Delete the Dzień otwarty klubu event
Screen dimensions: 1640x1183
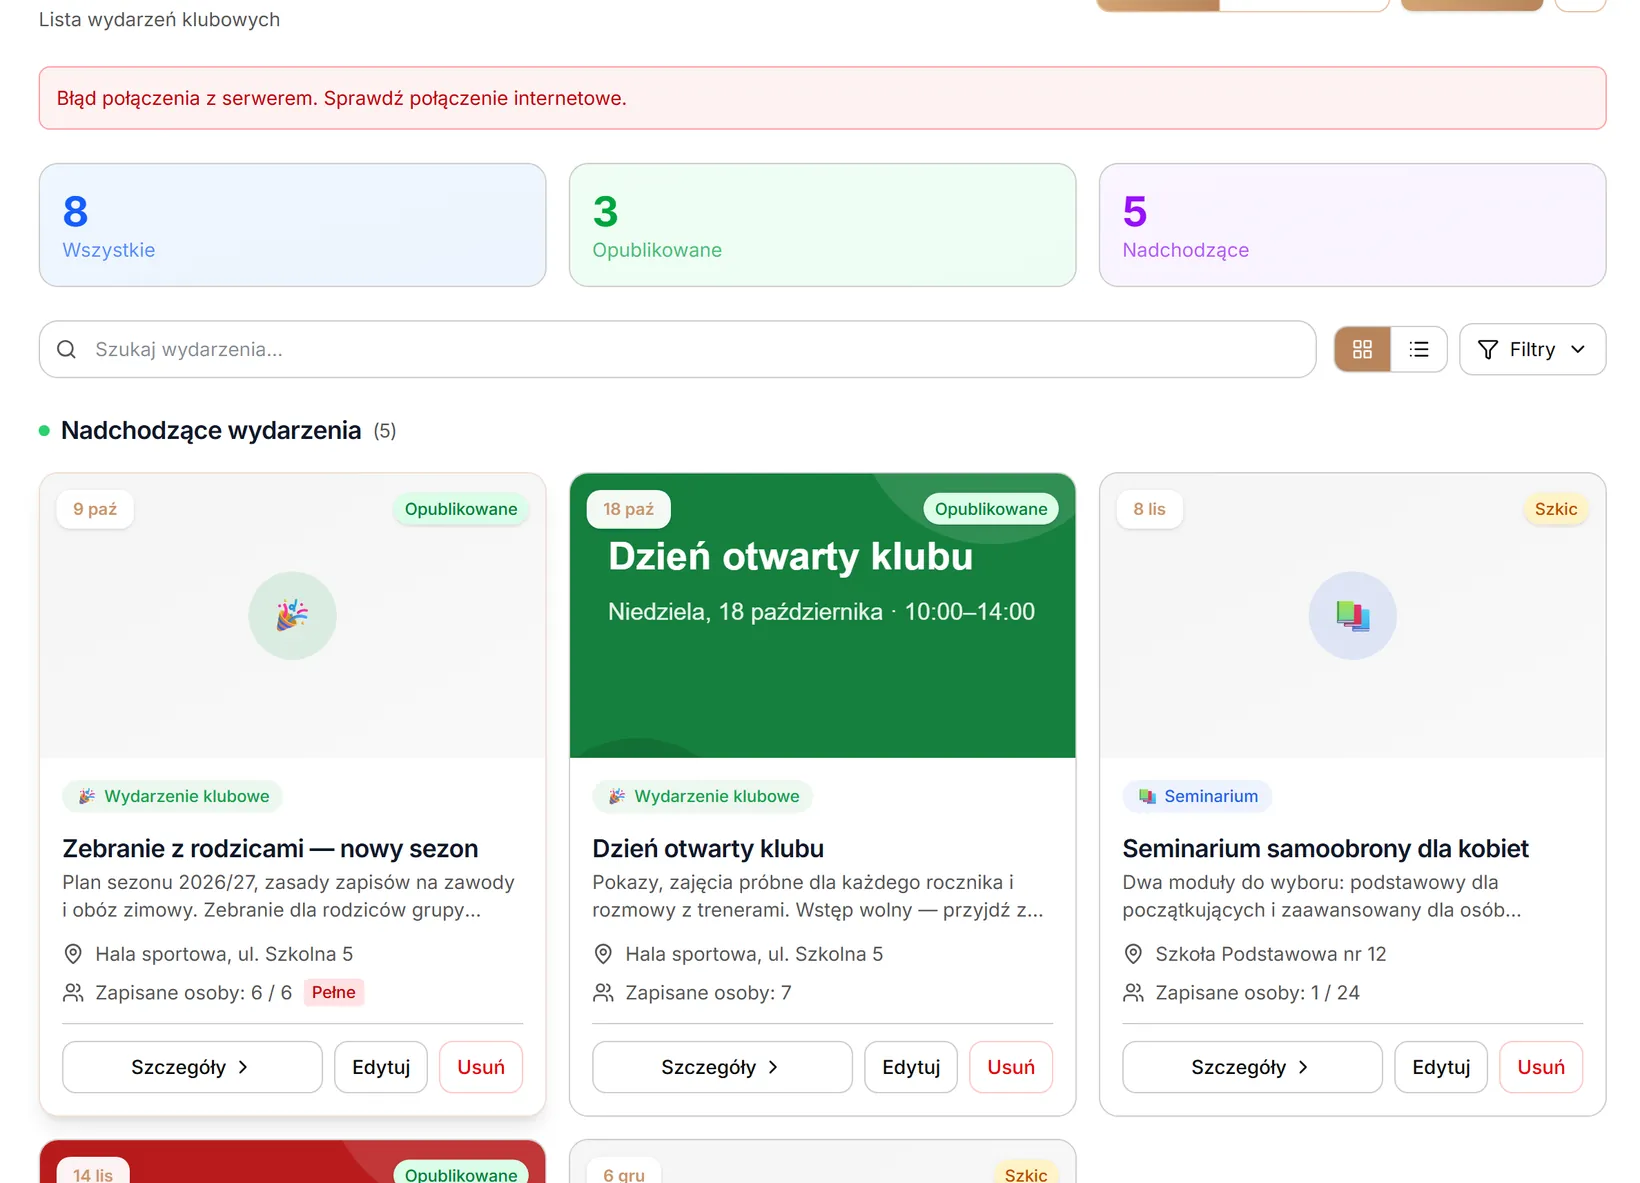coord(1011,1067)
